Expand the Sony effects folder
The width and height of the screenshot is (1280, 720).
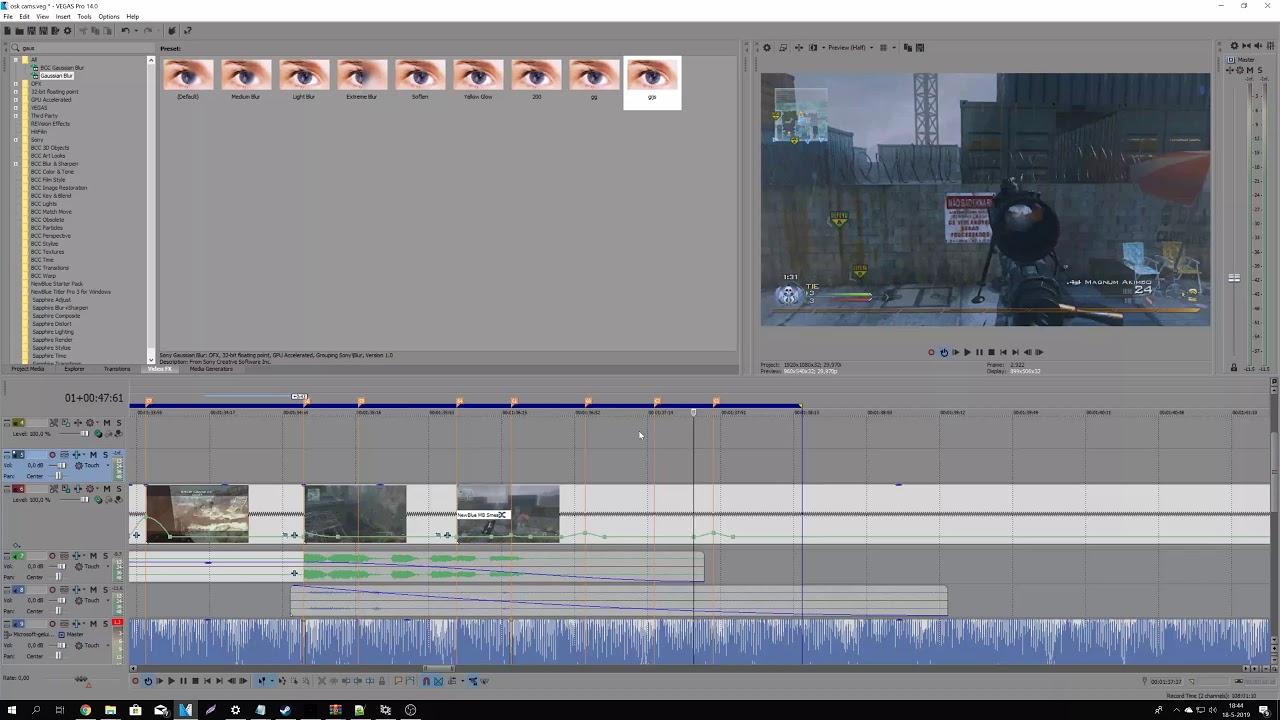[x=16, y=140]
